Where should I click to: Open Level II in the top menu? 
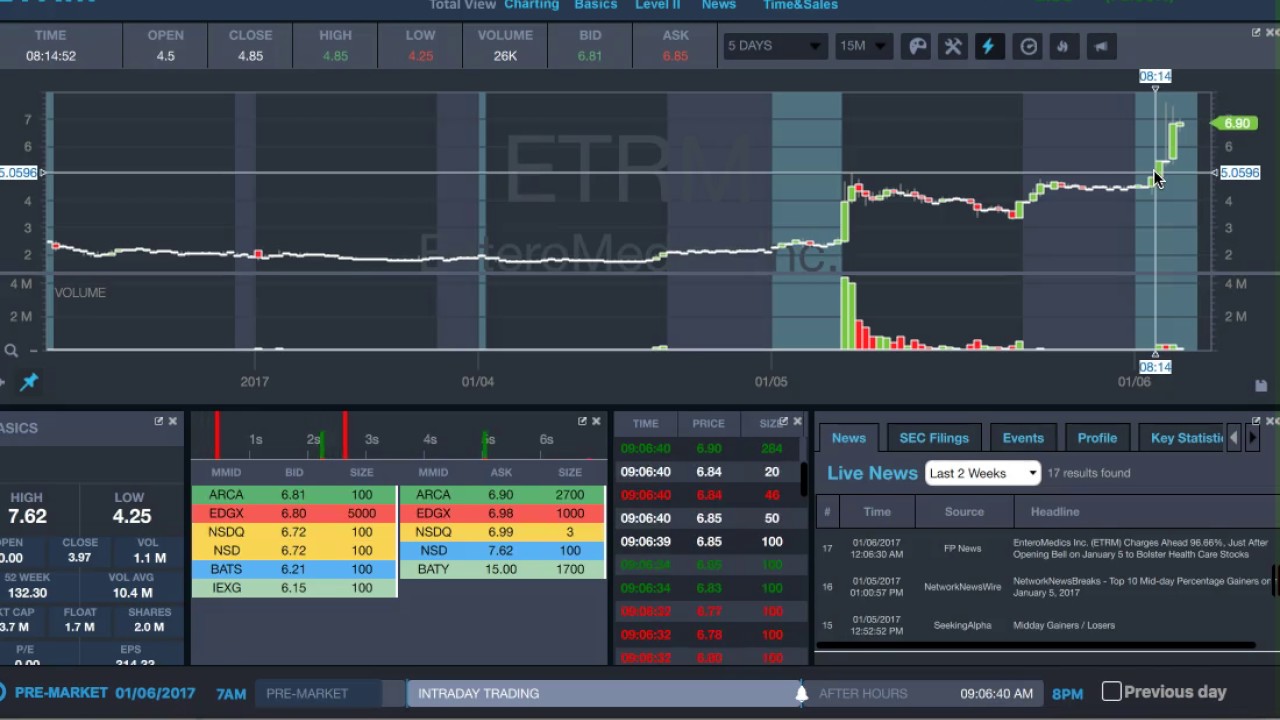(657, 5)
